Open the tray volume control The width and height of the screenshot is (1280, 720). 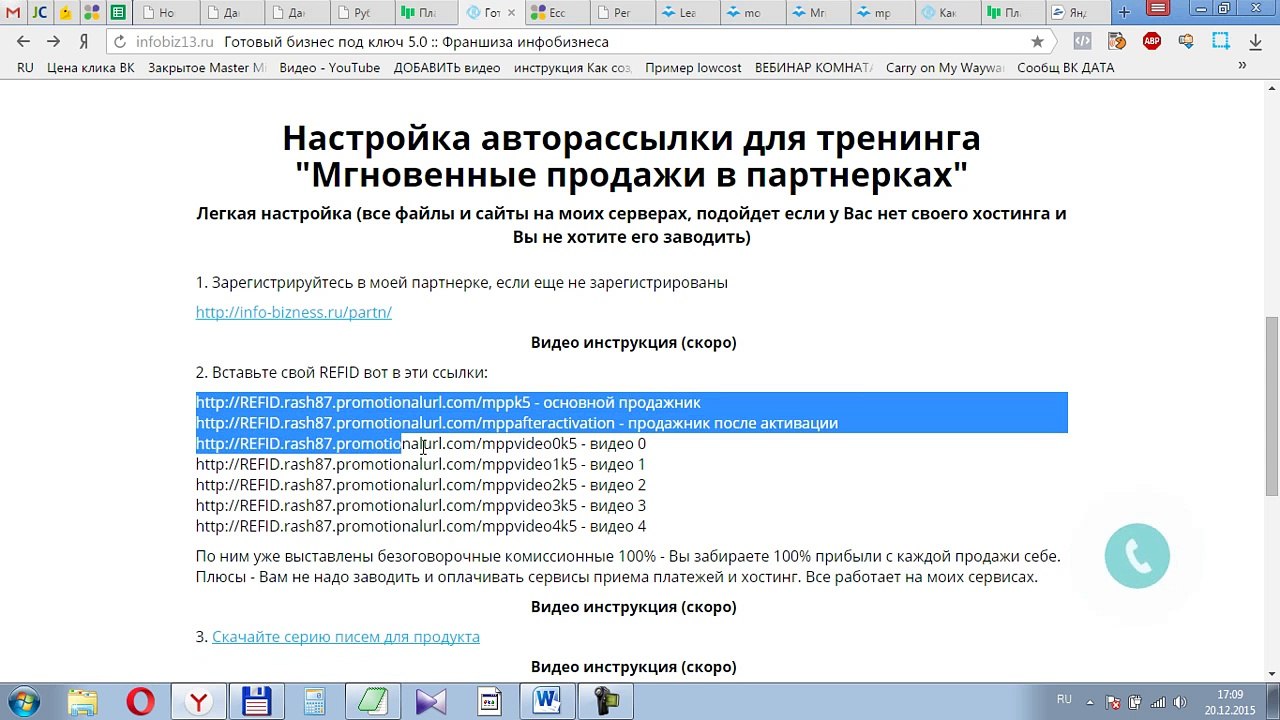coord(1179,702)
